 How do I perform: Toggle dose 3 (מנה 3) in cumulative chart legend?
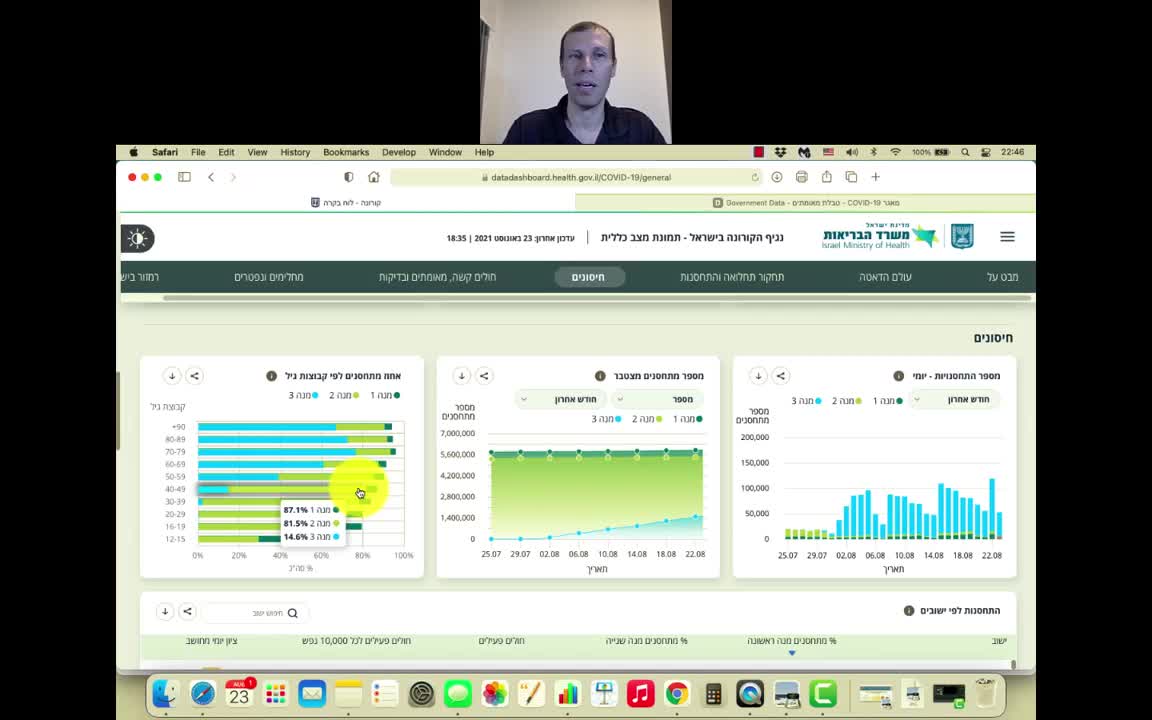[x=606, y=419]
